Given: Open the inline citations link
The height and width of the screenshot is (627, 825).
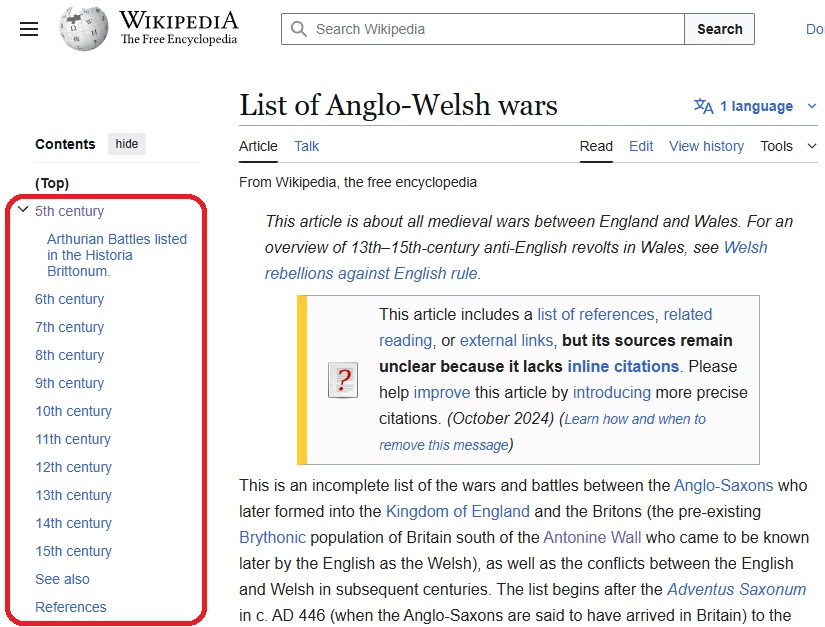Looking at the screenshot, I should (x=623, y=366).
